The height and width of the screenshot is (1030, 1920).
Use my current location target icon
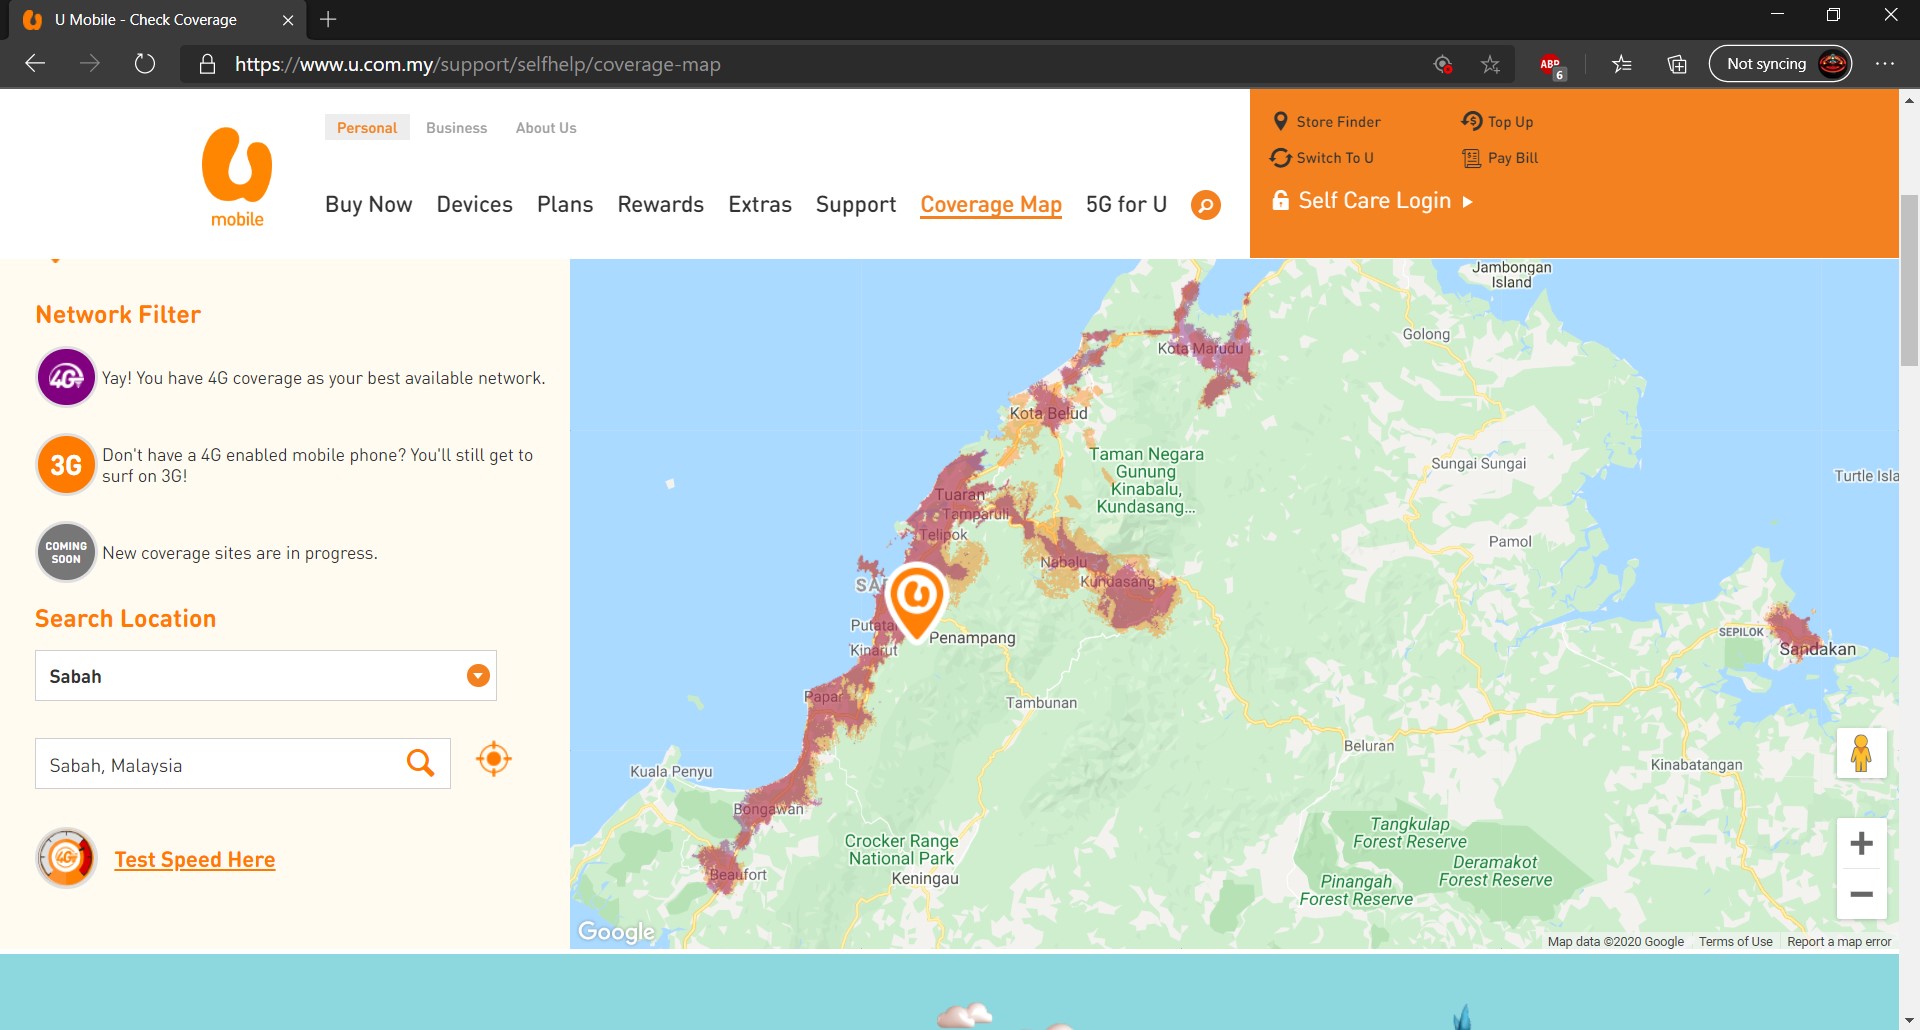point(493,759)
